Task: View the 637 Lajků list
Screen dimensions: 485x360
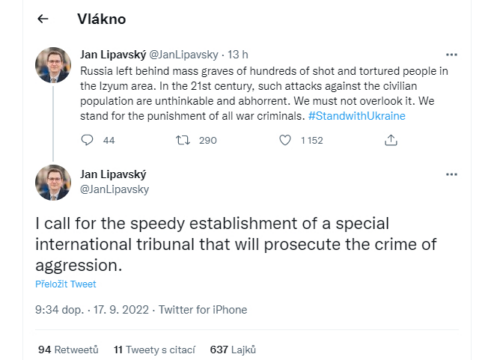Action: (233, 350)
